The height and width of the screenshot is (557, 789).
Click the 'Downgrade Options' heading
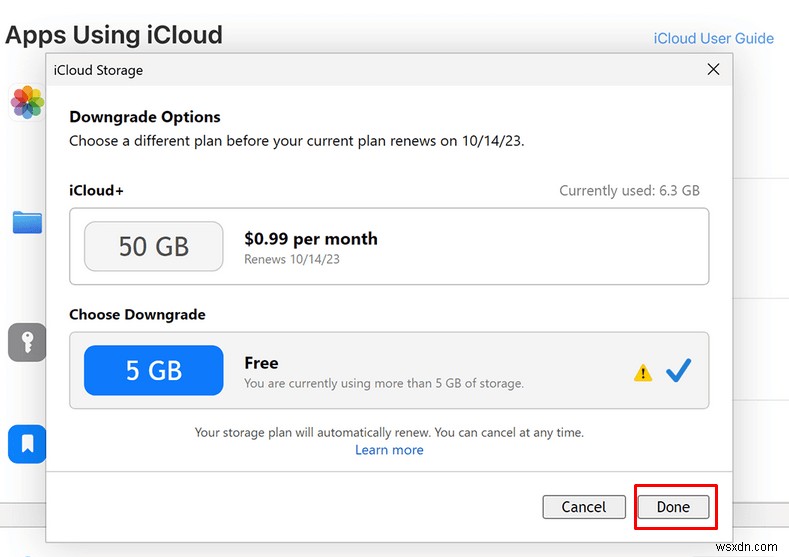coord(145,117)
